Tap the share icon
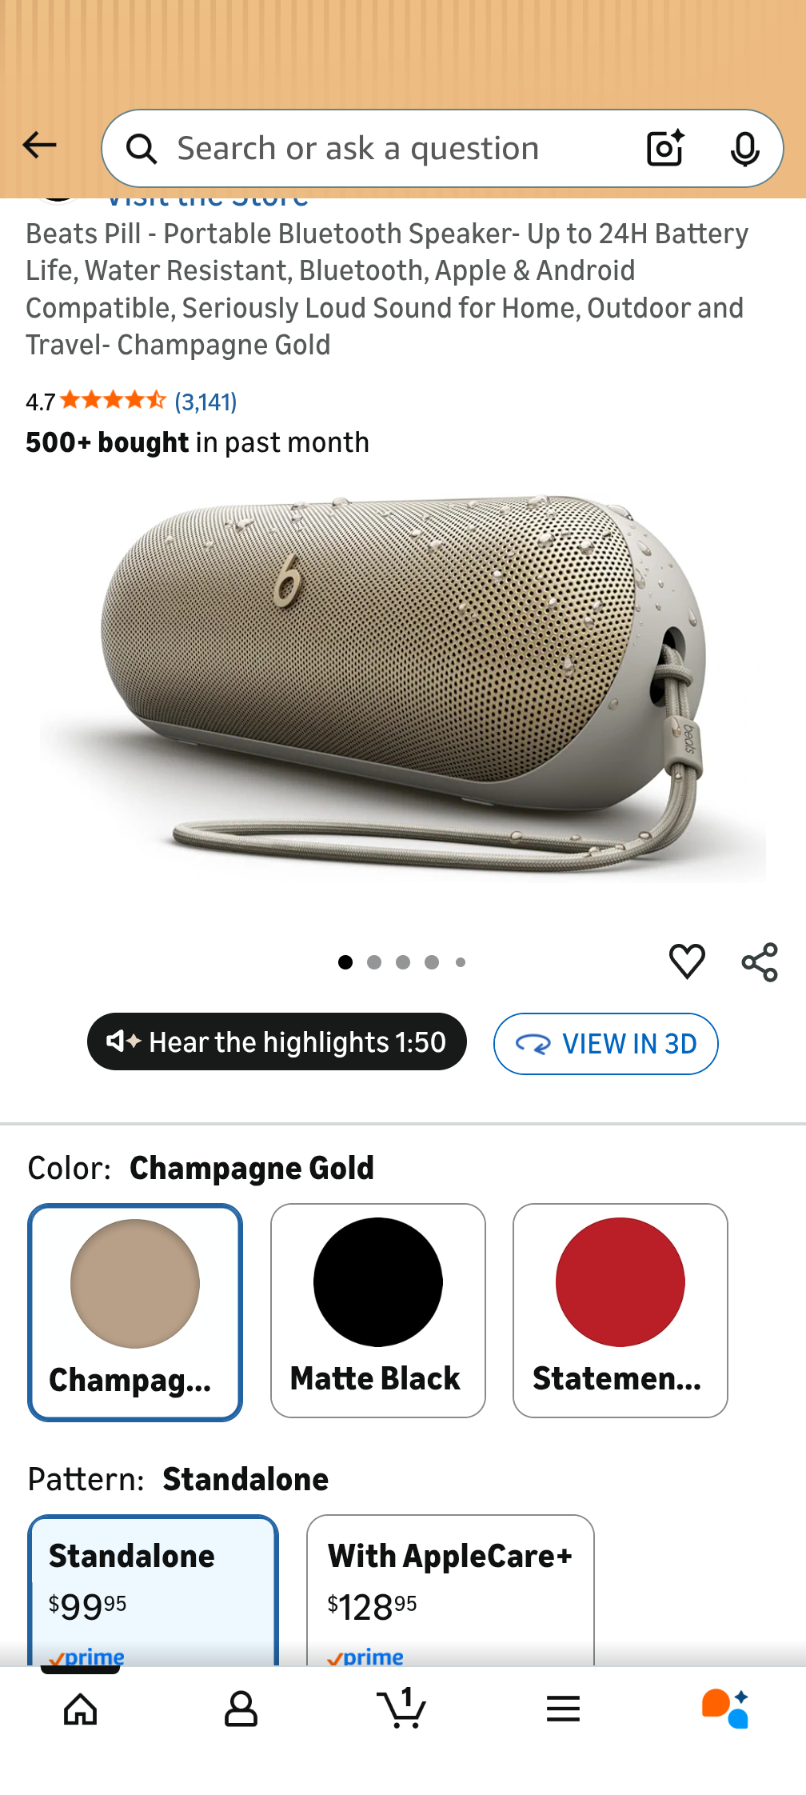The height and width of the screenshot is (1795, 806). point(760,962)
